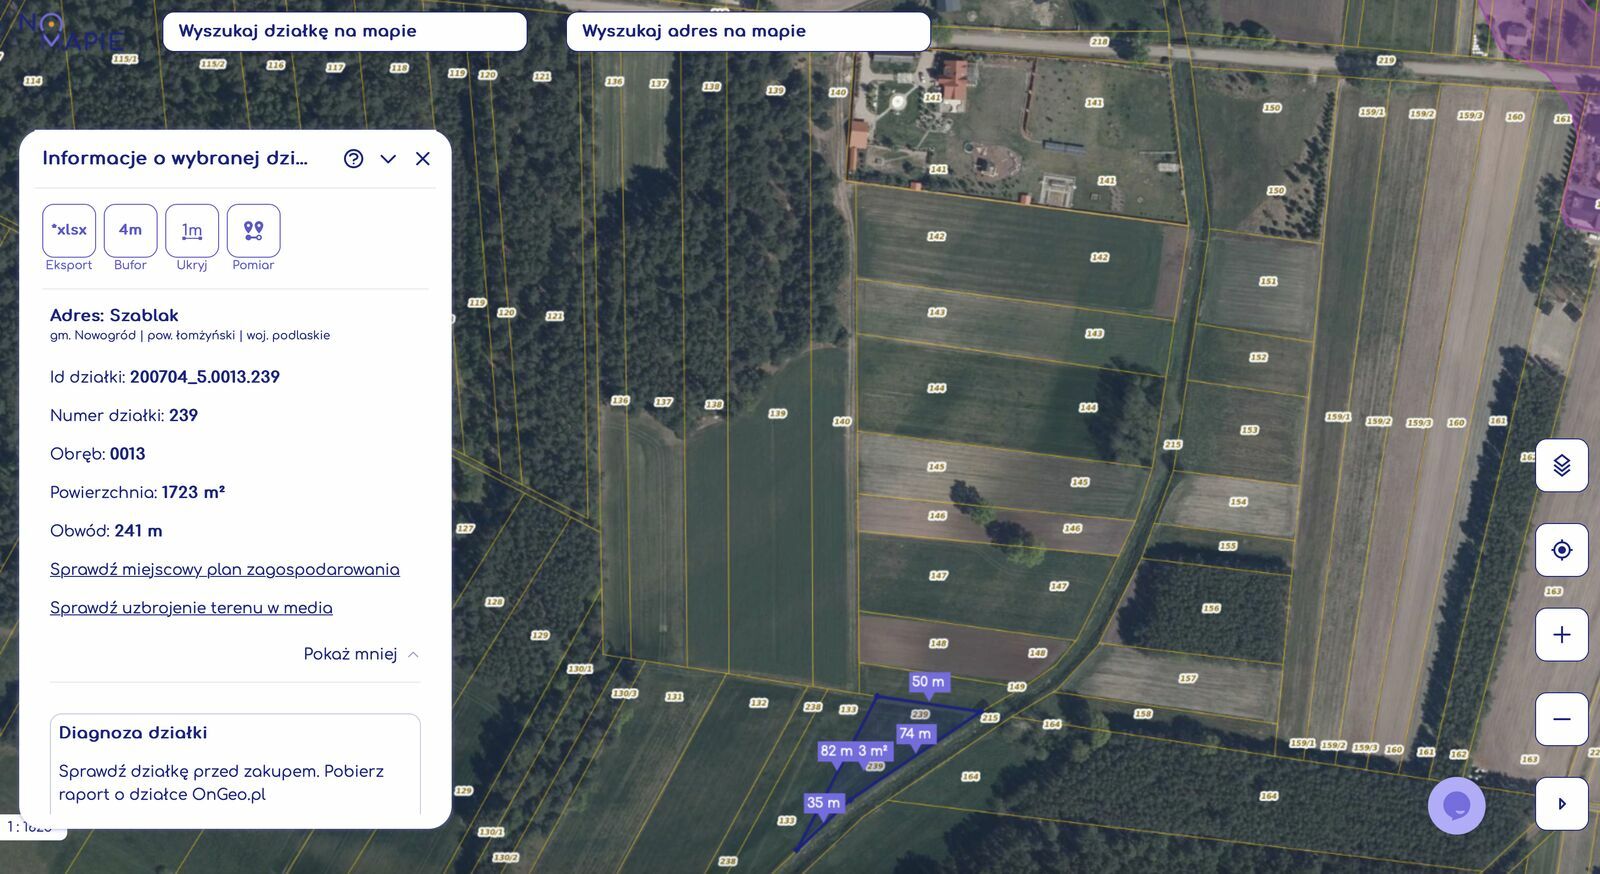
Task: Focus the 'Wyszukaj adres na mapie' field
Action: click(x=748, y=31)
